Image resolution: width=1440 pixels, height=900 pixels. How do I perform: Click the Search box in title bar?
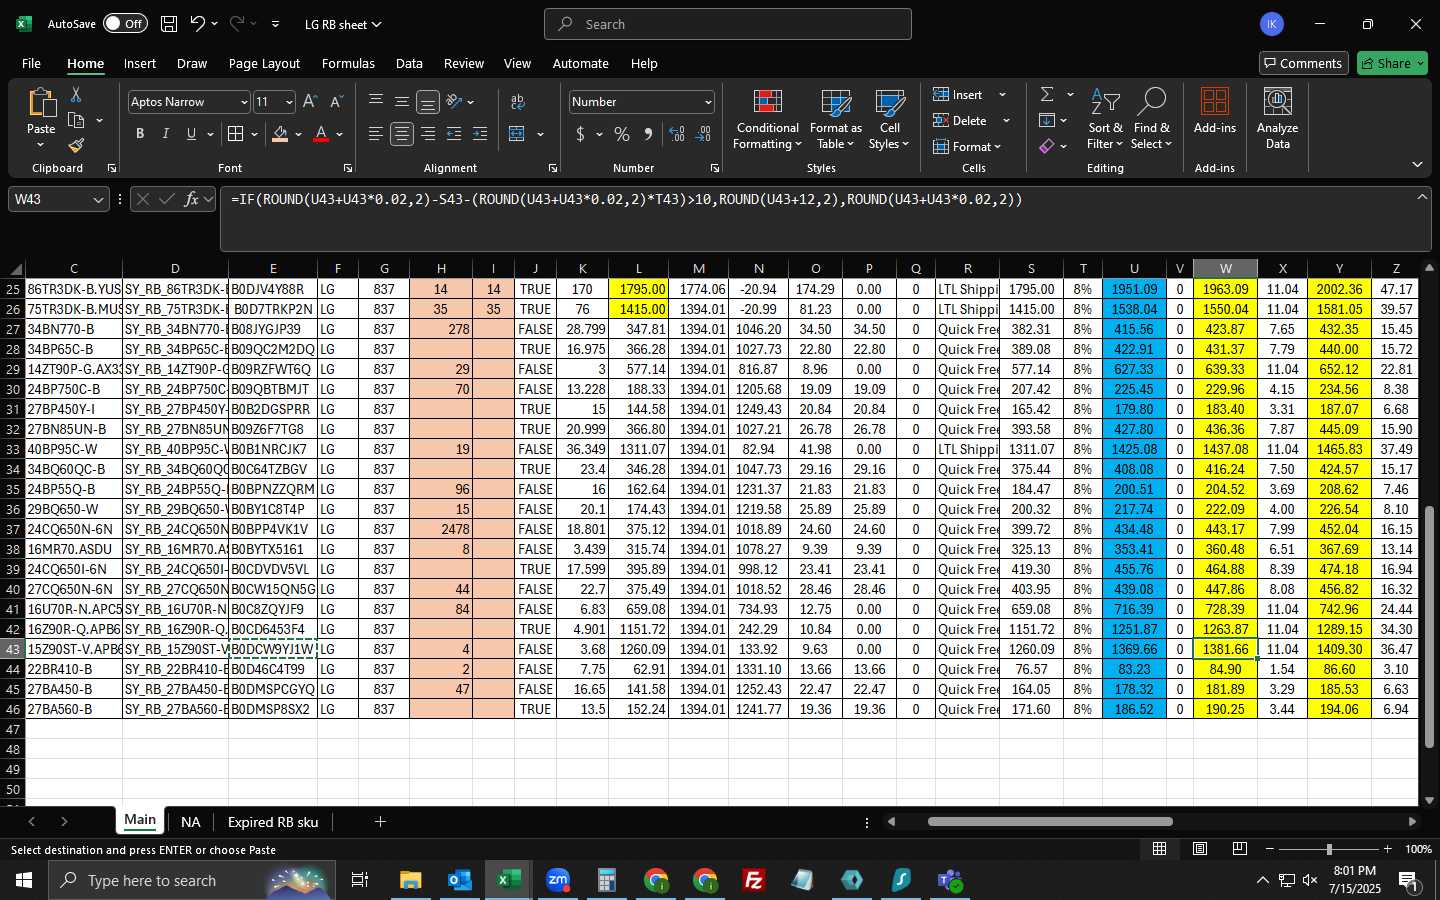click(728, 24)
